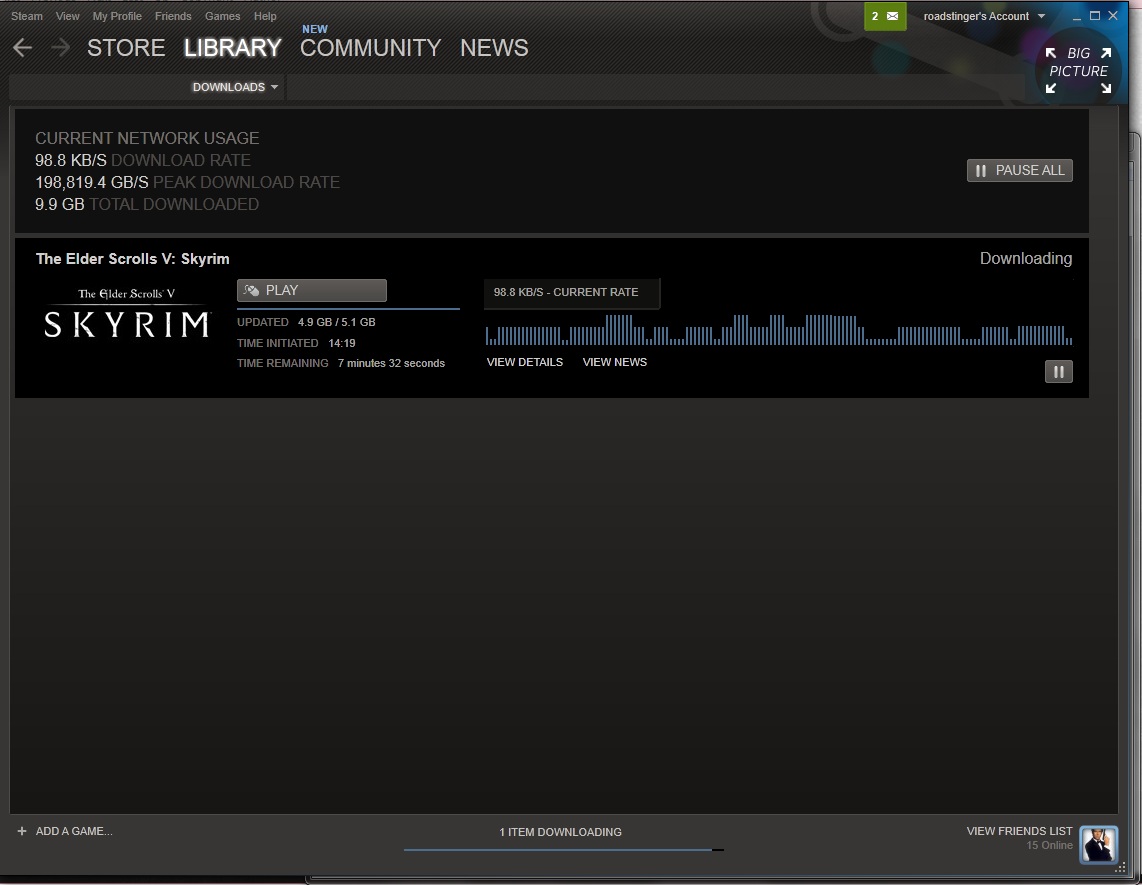1142x885 pixels.
Task: Open the green notifications envelope icon
Action: click(885, 16)
